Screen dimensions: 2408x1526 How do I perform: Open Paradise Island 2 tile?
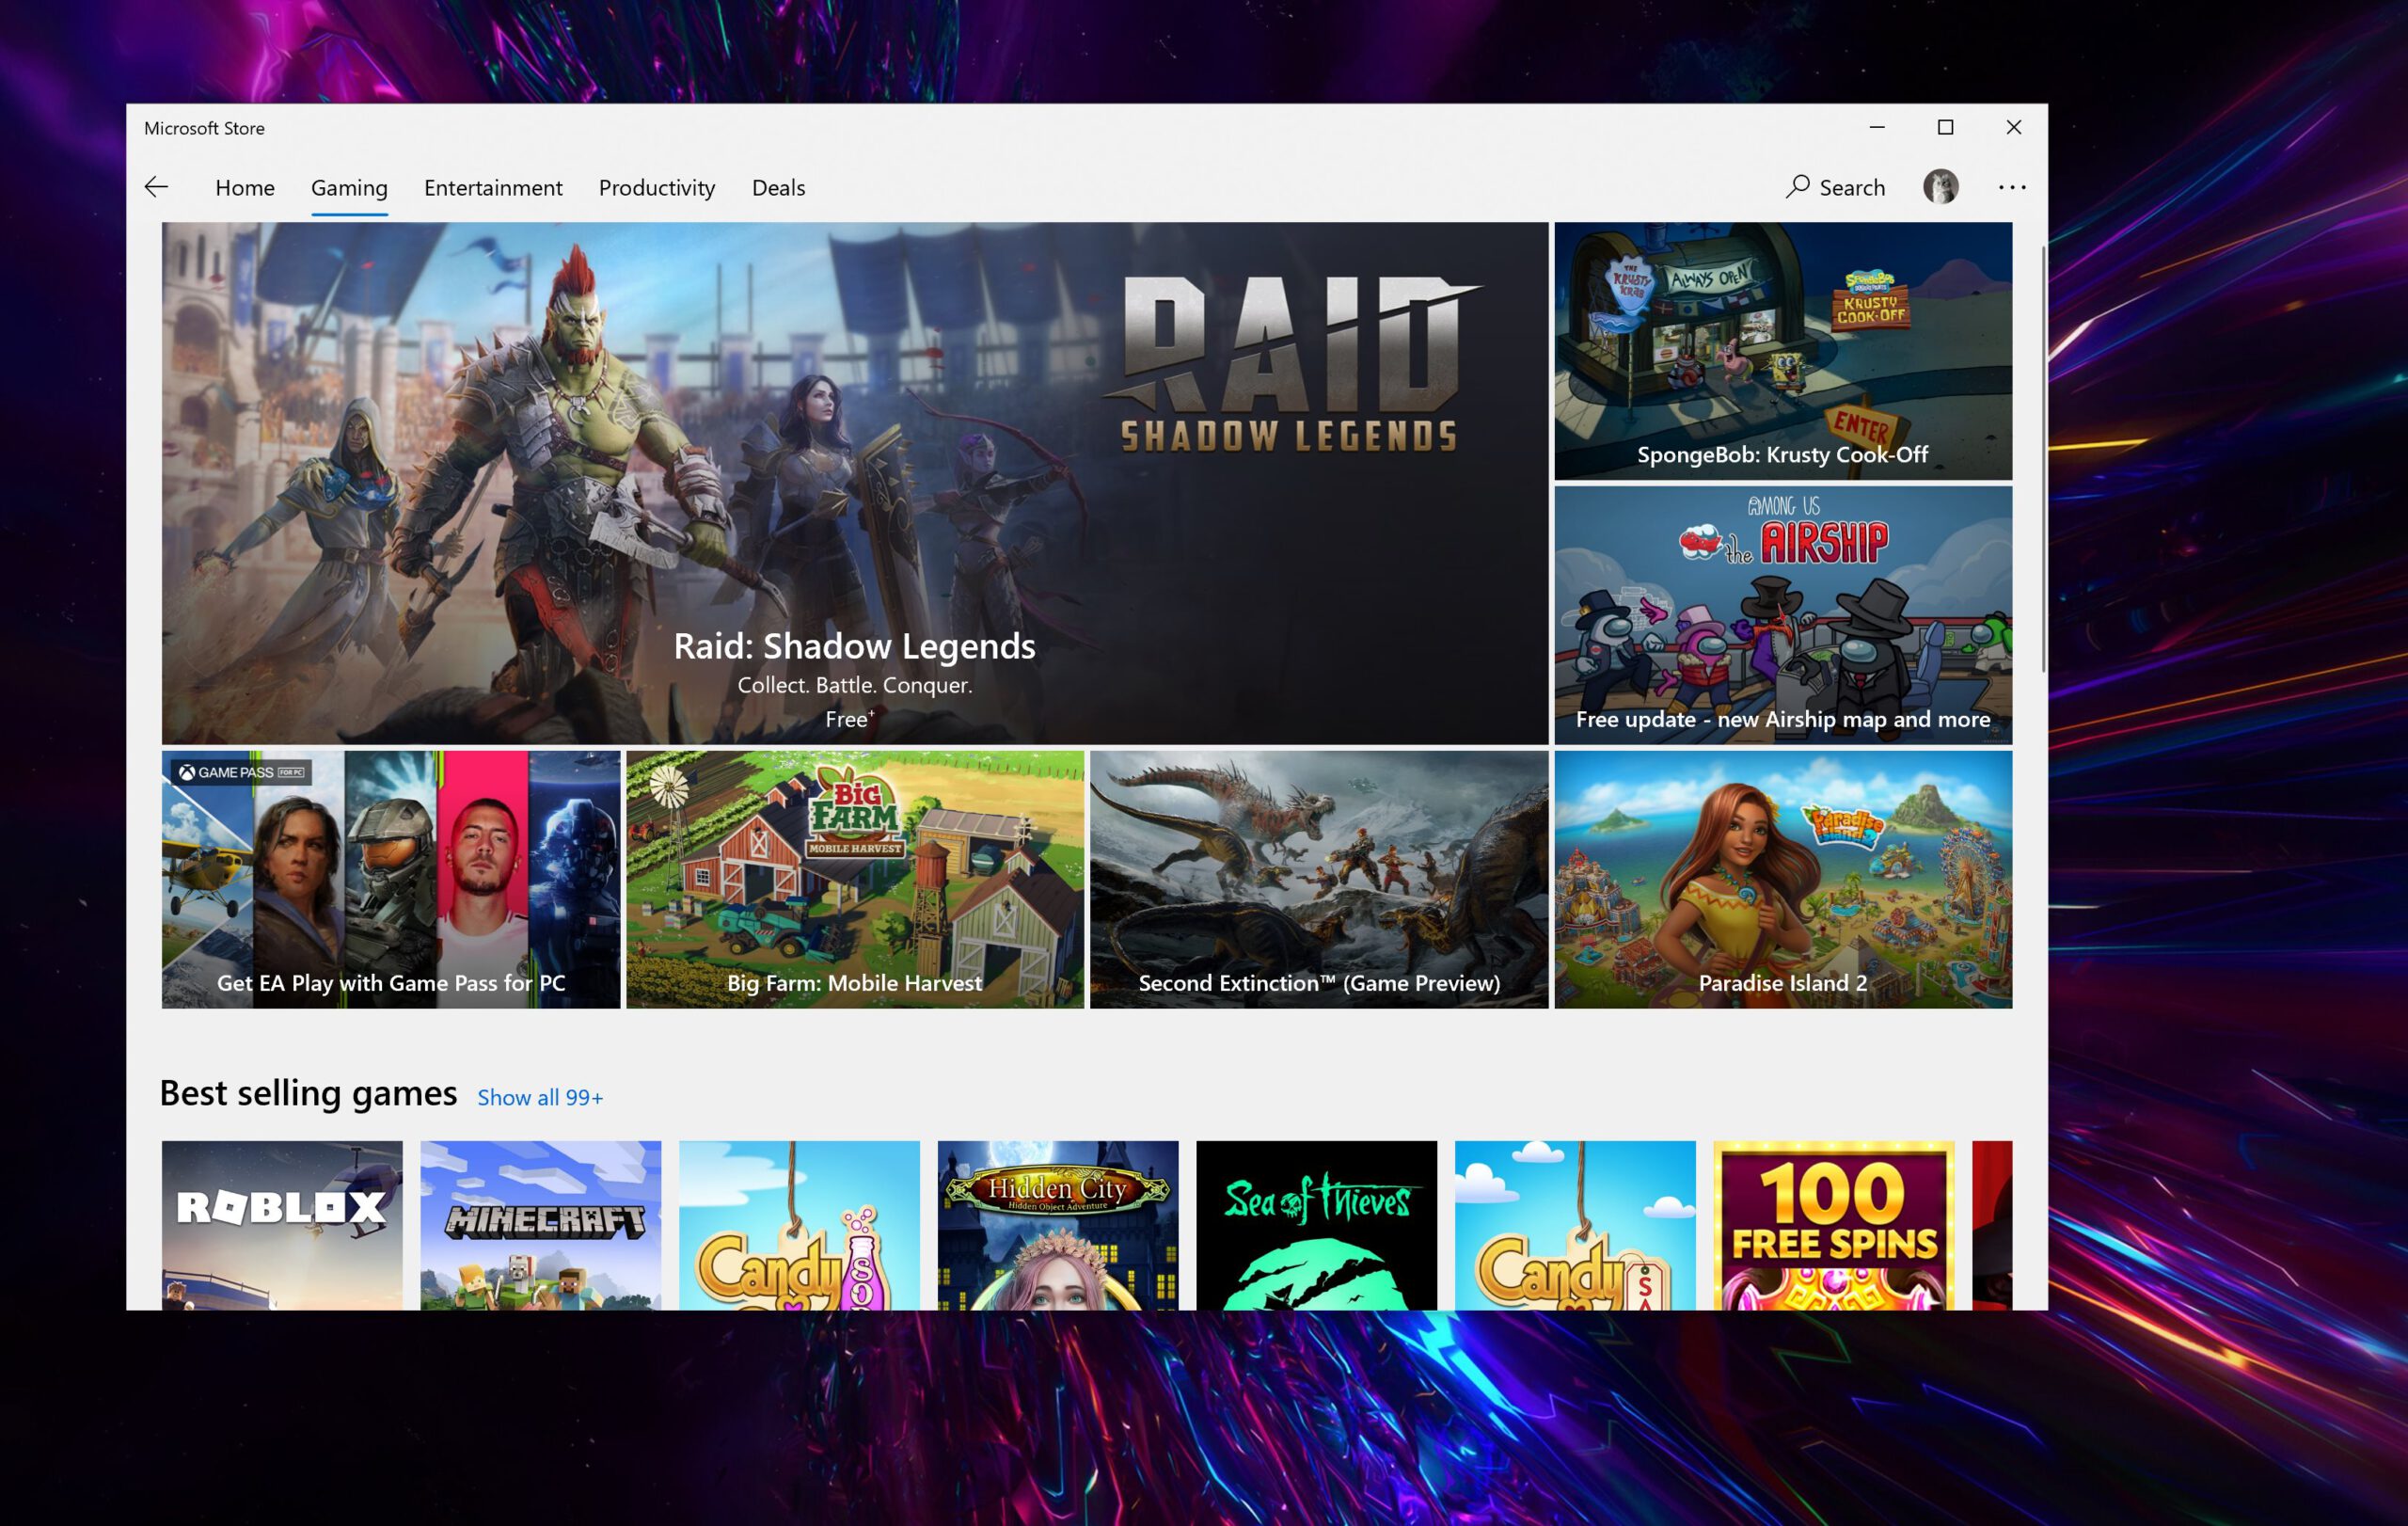tap(1783, 879)
